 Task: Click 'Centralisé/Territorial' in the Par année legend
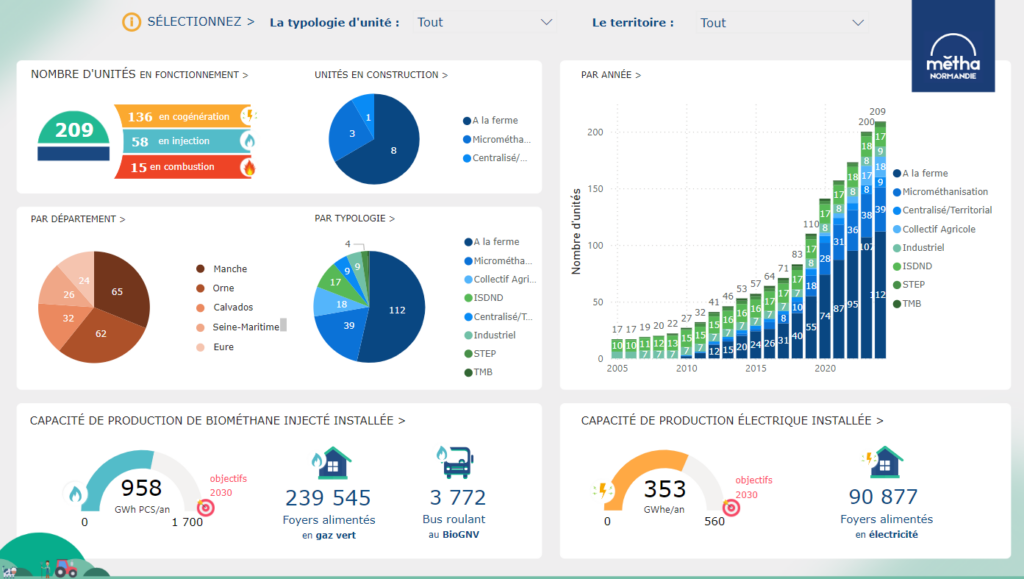click(x=947, y=210)
